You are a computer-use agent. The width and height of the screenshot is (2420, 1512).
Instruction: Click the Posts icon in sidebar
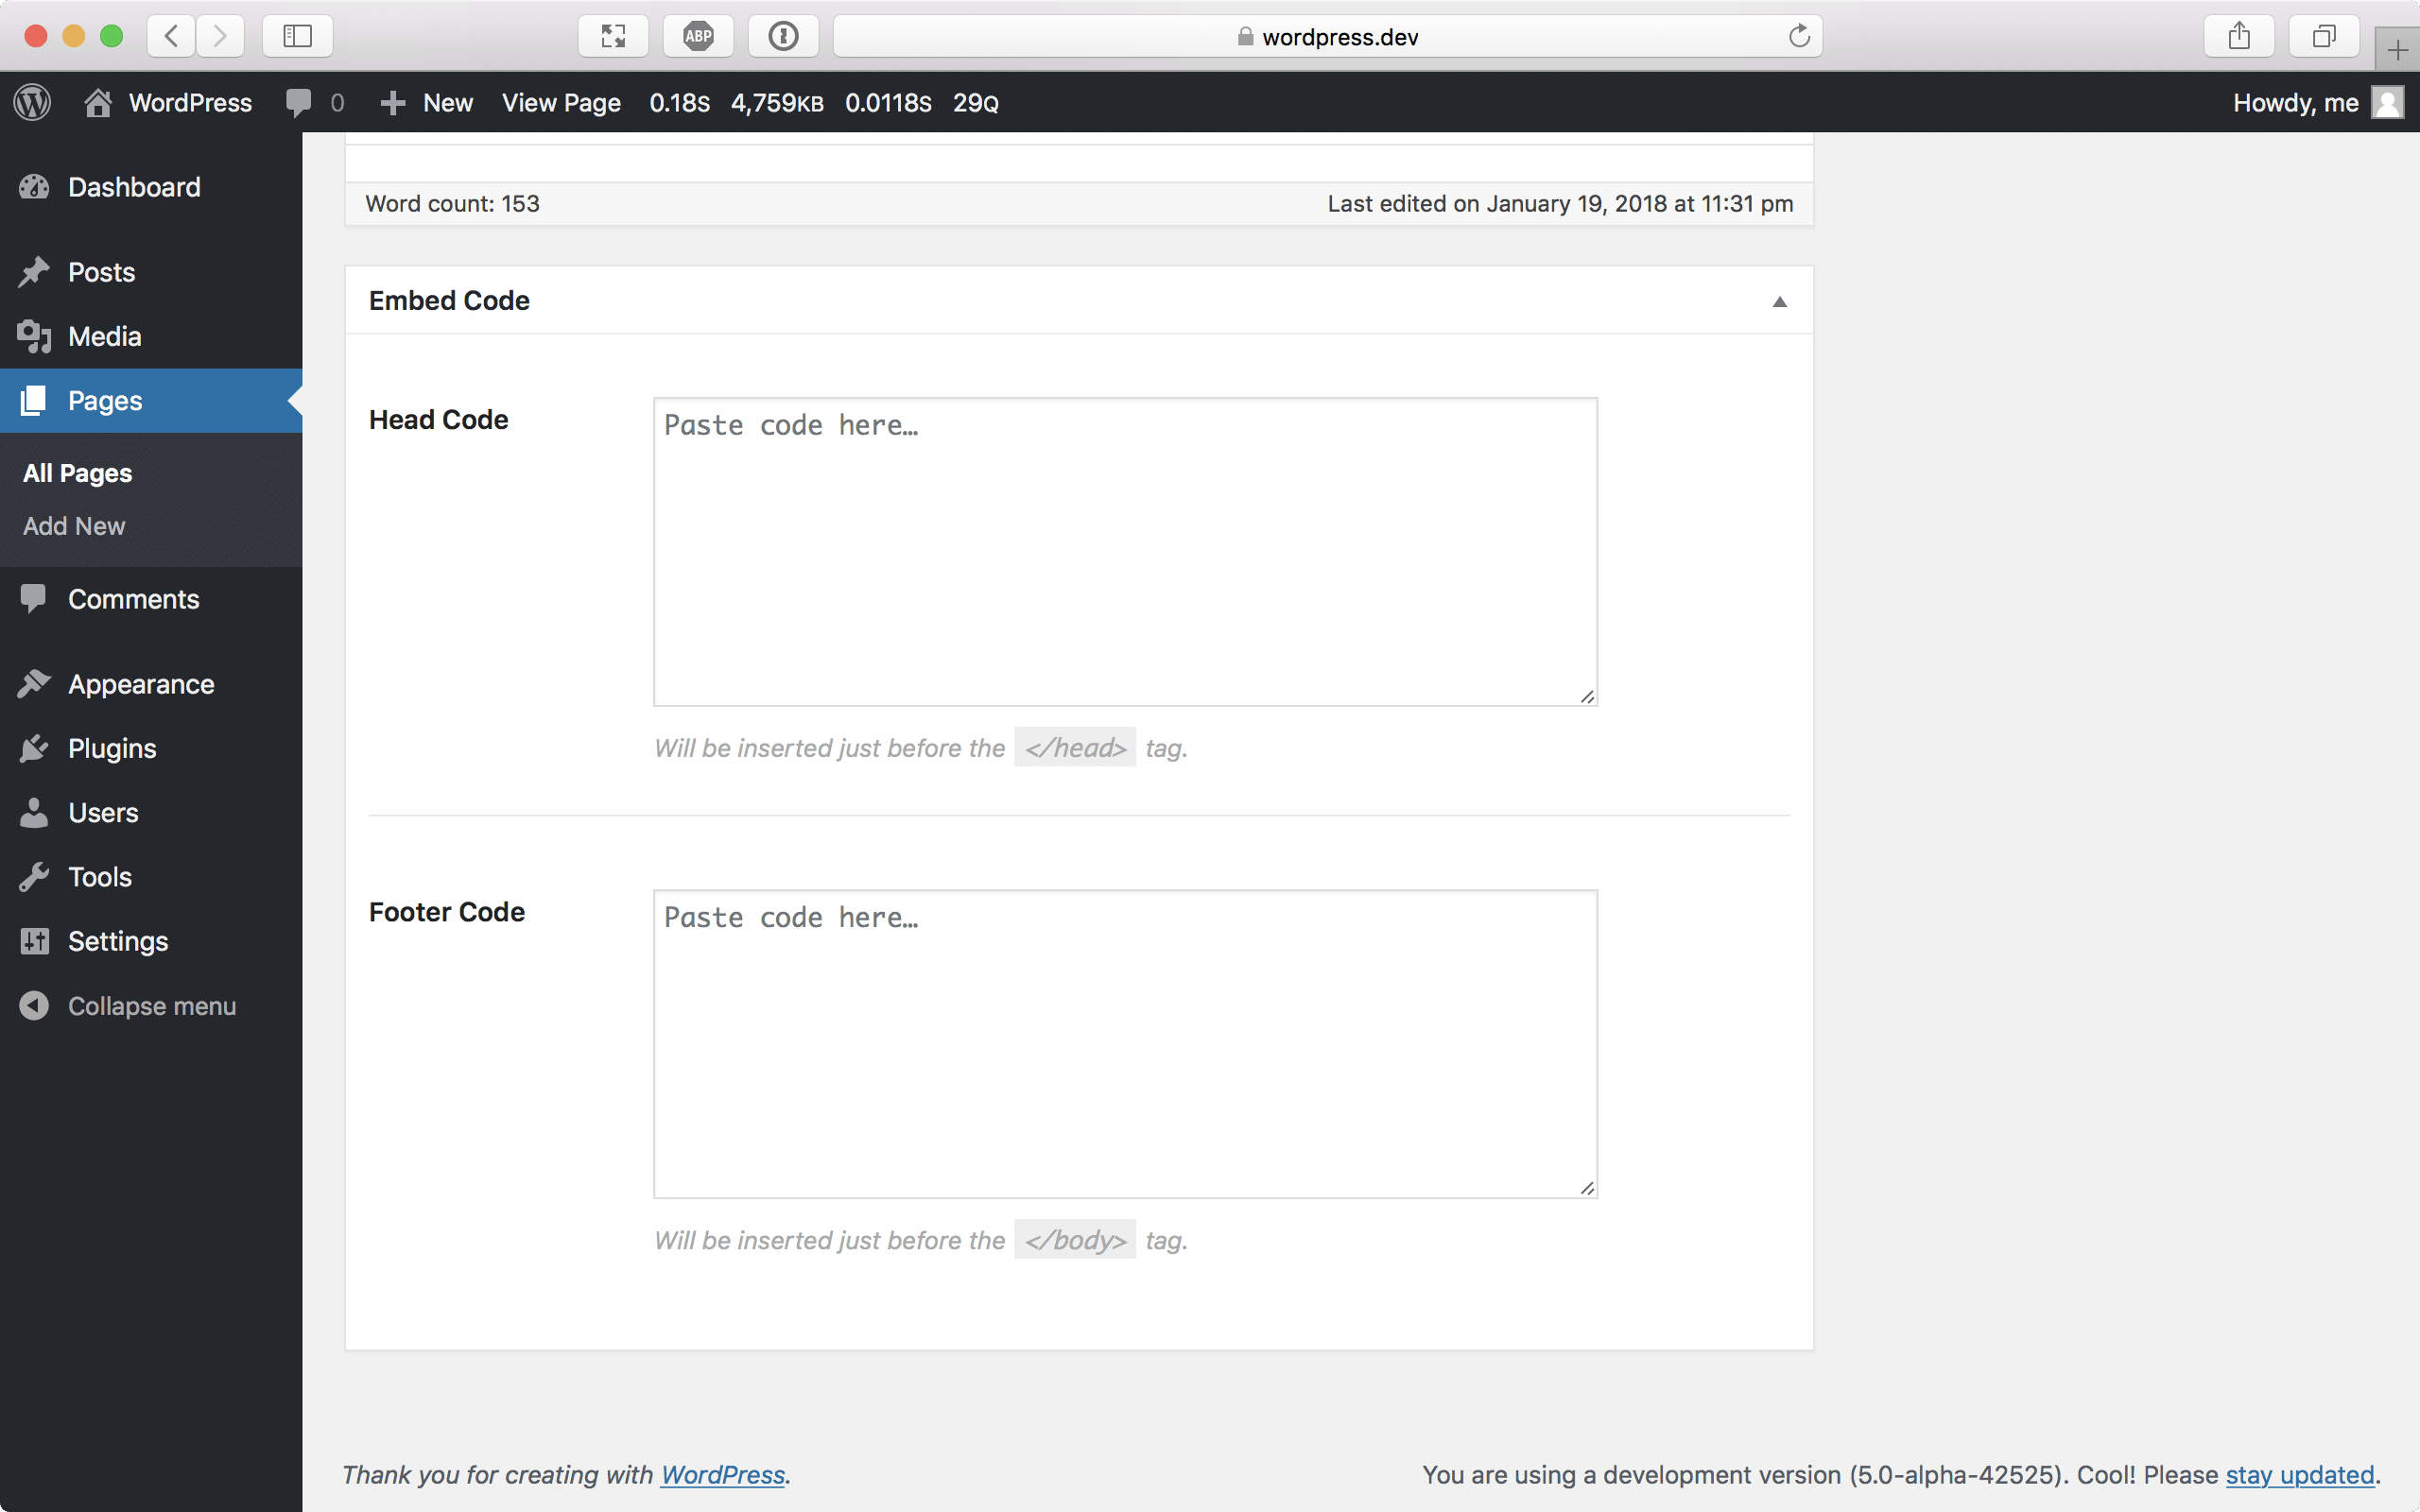(33, 272)
